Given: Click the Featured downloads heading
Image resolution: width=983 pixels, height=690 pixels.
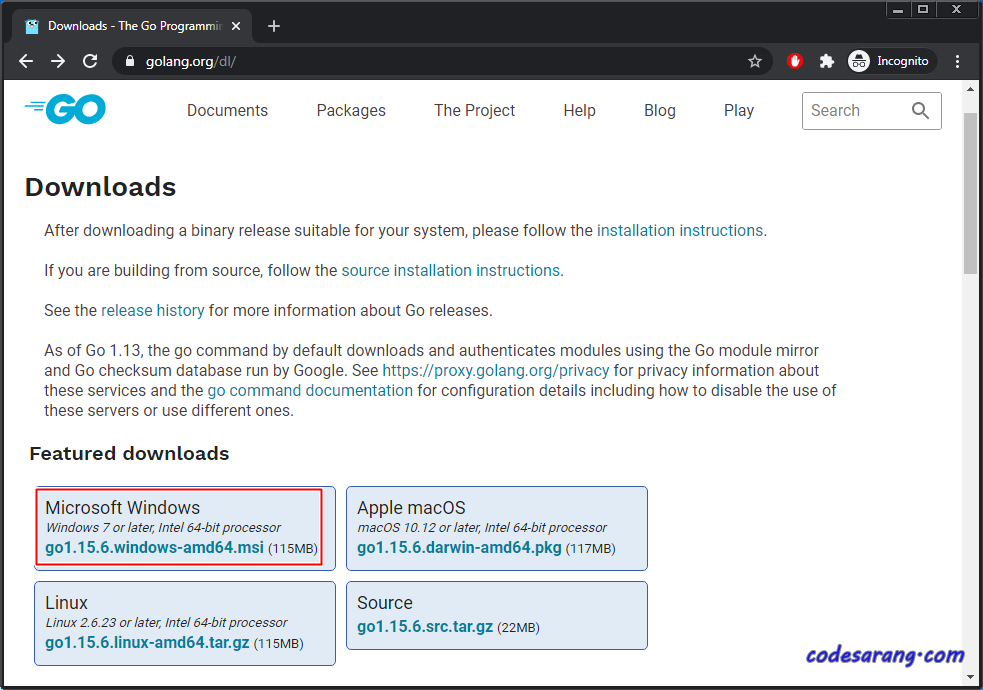Looking at the screenshot, I should point(129,453).
